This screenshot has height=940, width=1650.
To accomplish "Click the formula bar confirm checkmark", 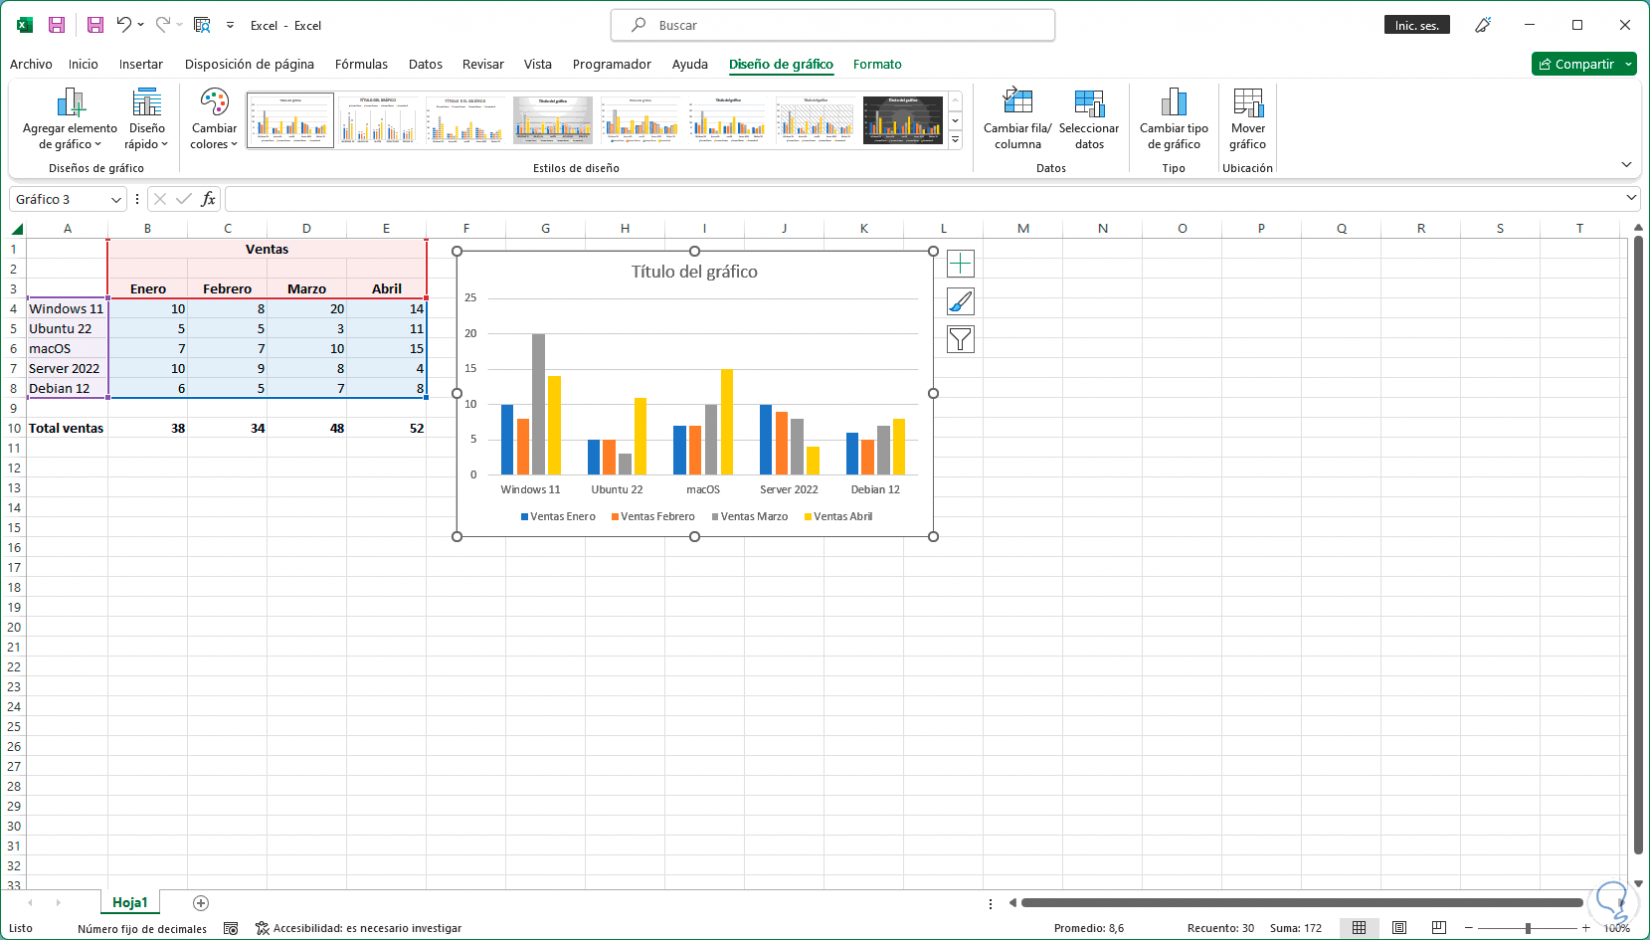I will click(x=184, y=199).
